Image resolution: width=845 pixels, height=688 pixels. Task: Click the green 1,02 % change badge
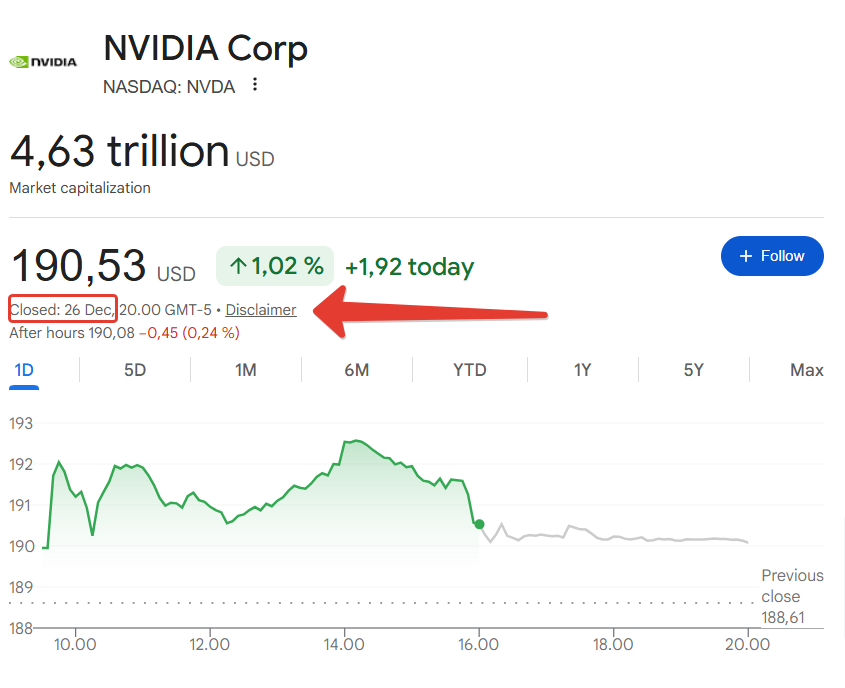pos(275,266)
